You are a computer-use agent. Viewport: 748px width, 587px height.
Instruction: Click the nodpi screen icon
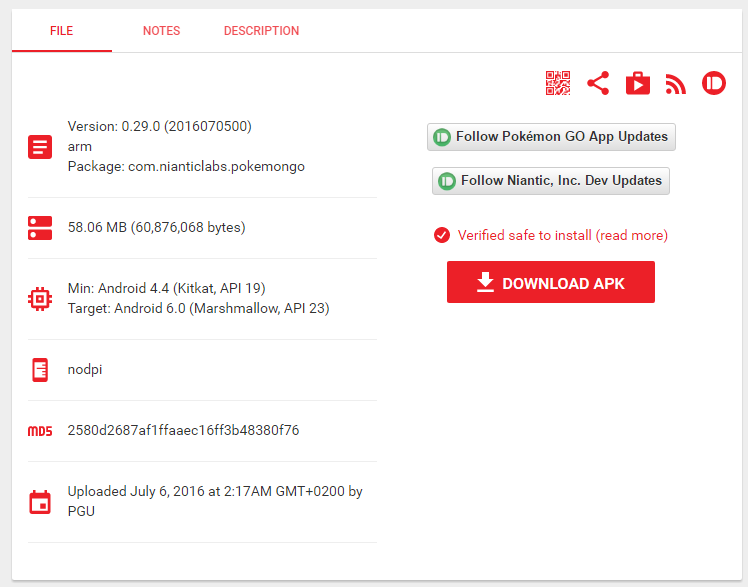point(40,370)
